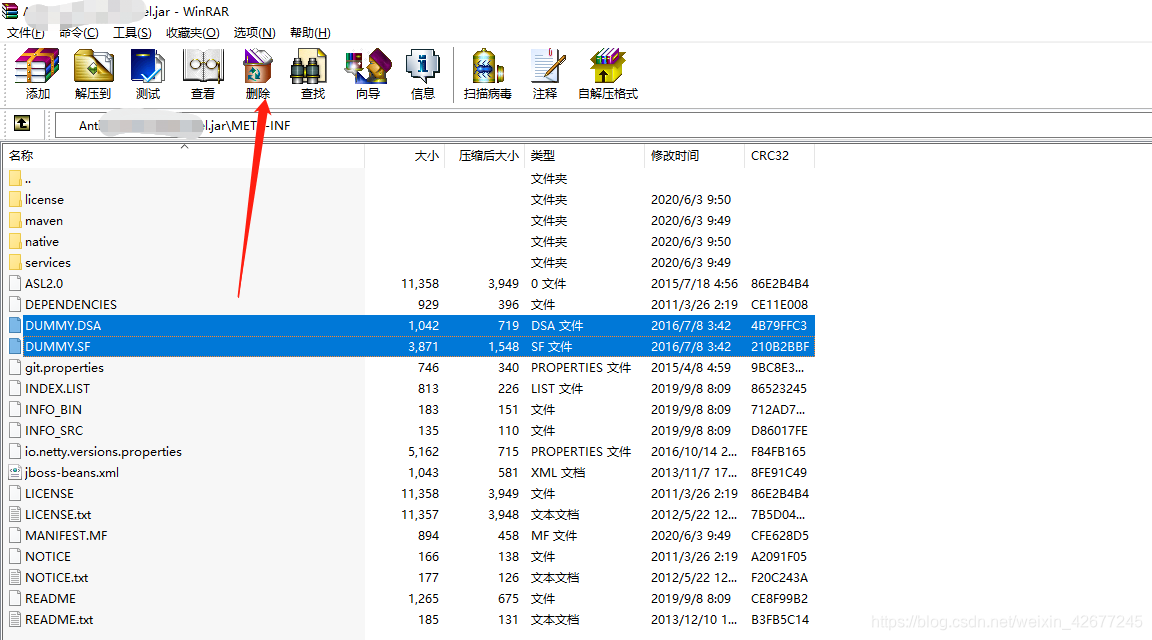Select the native folder icon
Screen dimensions: 1152x640
click(x=15, y=241)
